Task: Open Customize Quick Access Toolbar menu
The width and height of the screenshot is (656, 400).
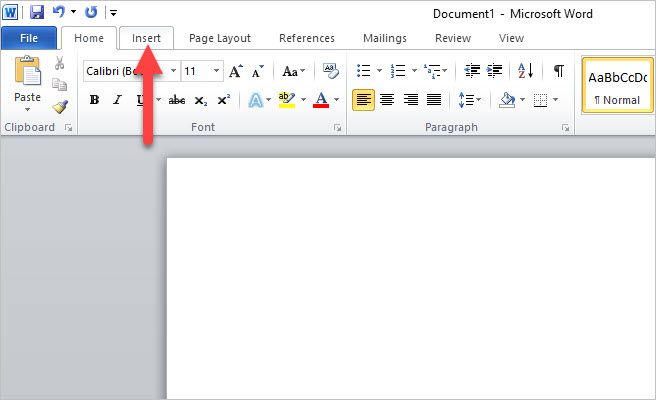Action: (x=113, y=13)
